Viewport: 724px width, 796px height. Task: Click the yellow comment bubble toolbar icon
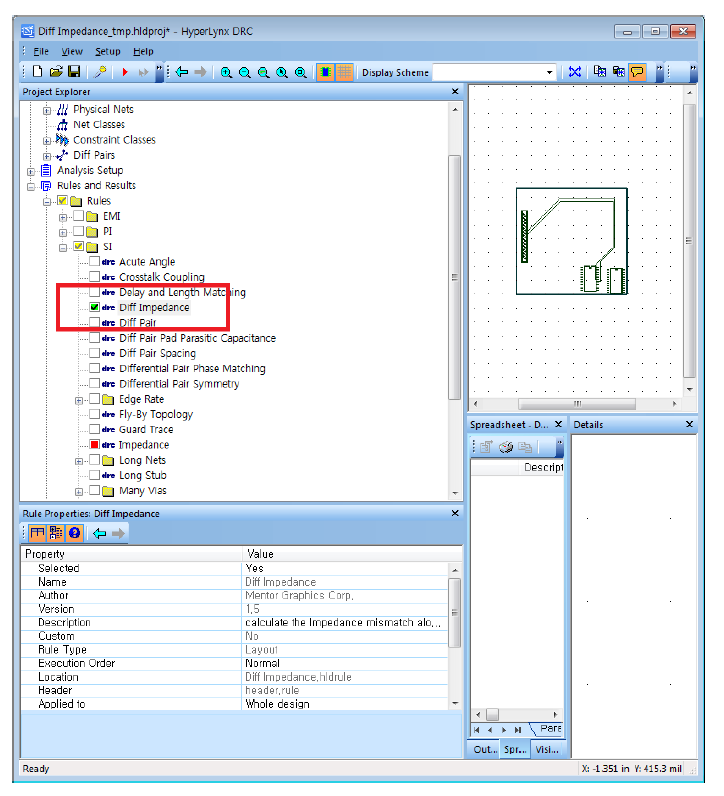click(637, 72)
